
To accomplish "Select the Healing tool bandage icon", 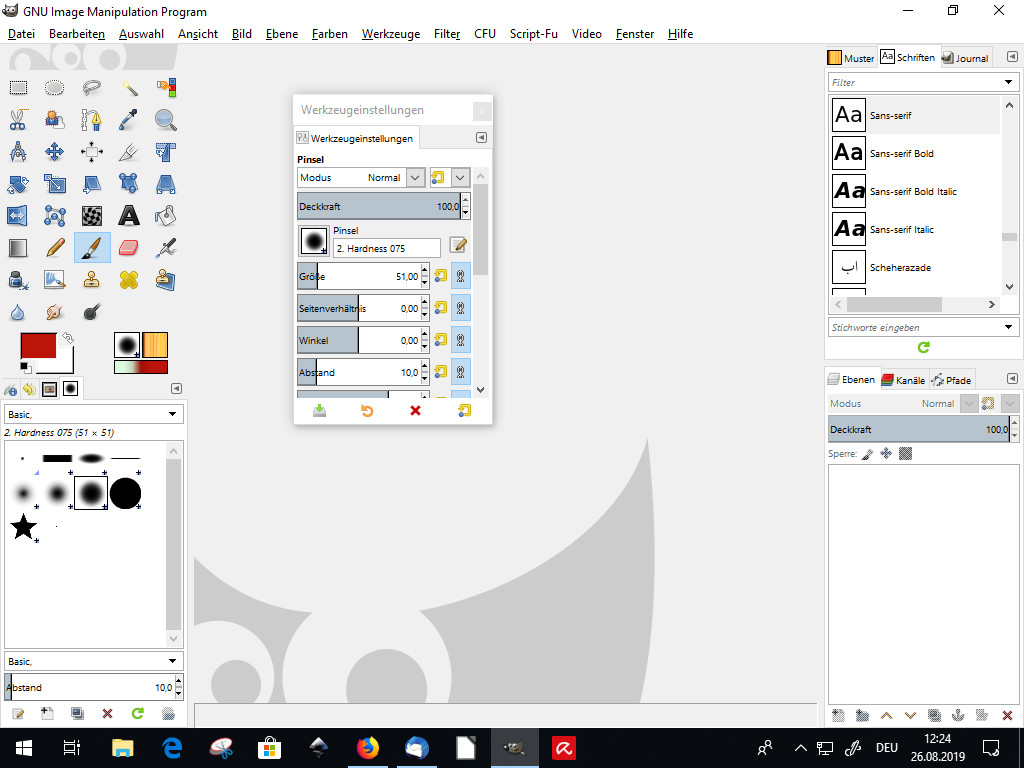I will 129,279.
